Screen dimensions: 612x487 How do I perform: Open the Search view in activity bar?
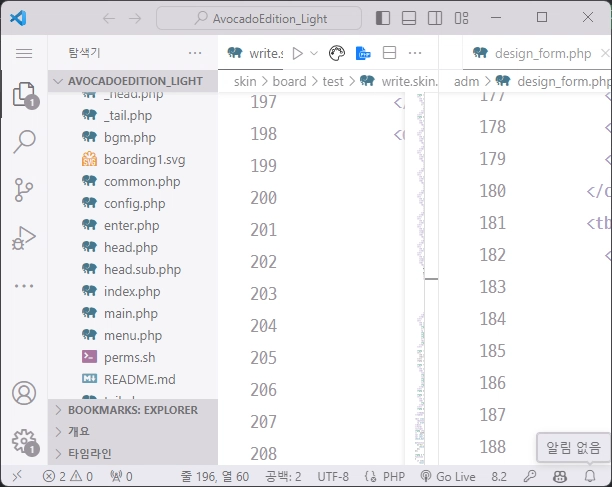click(x=24, y=142)
